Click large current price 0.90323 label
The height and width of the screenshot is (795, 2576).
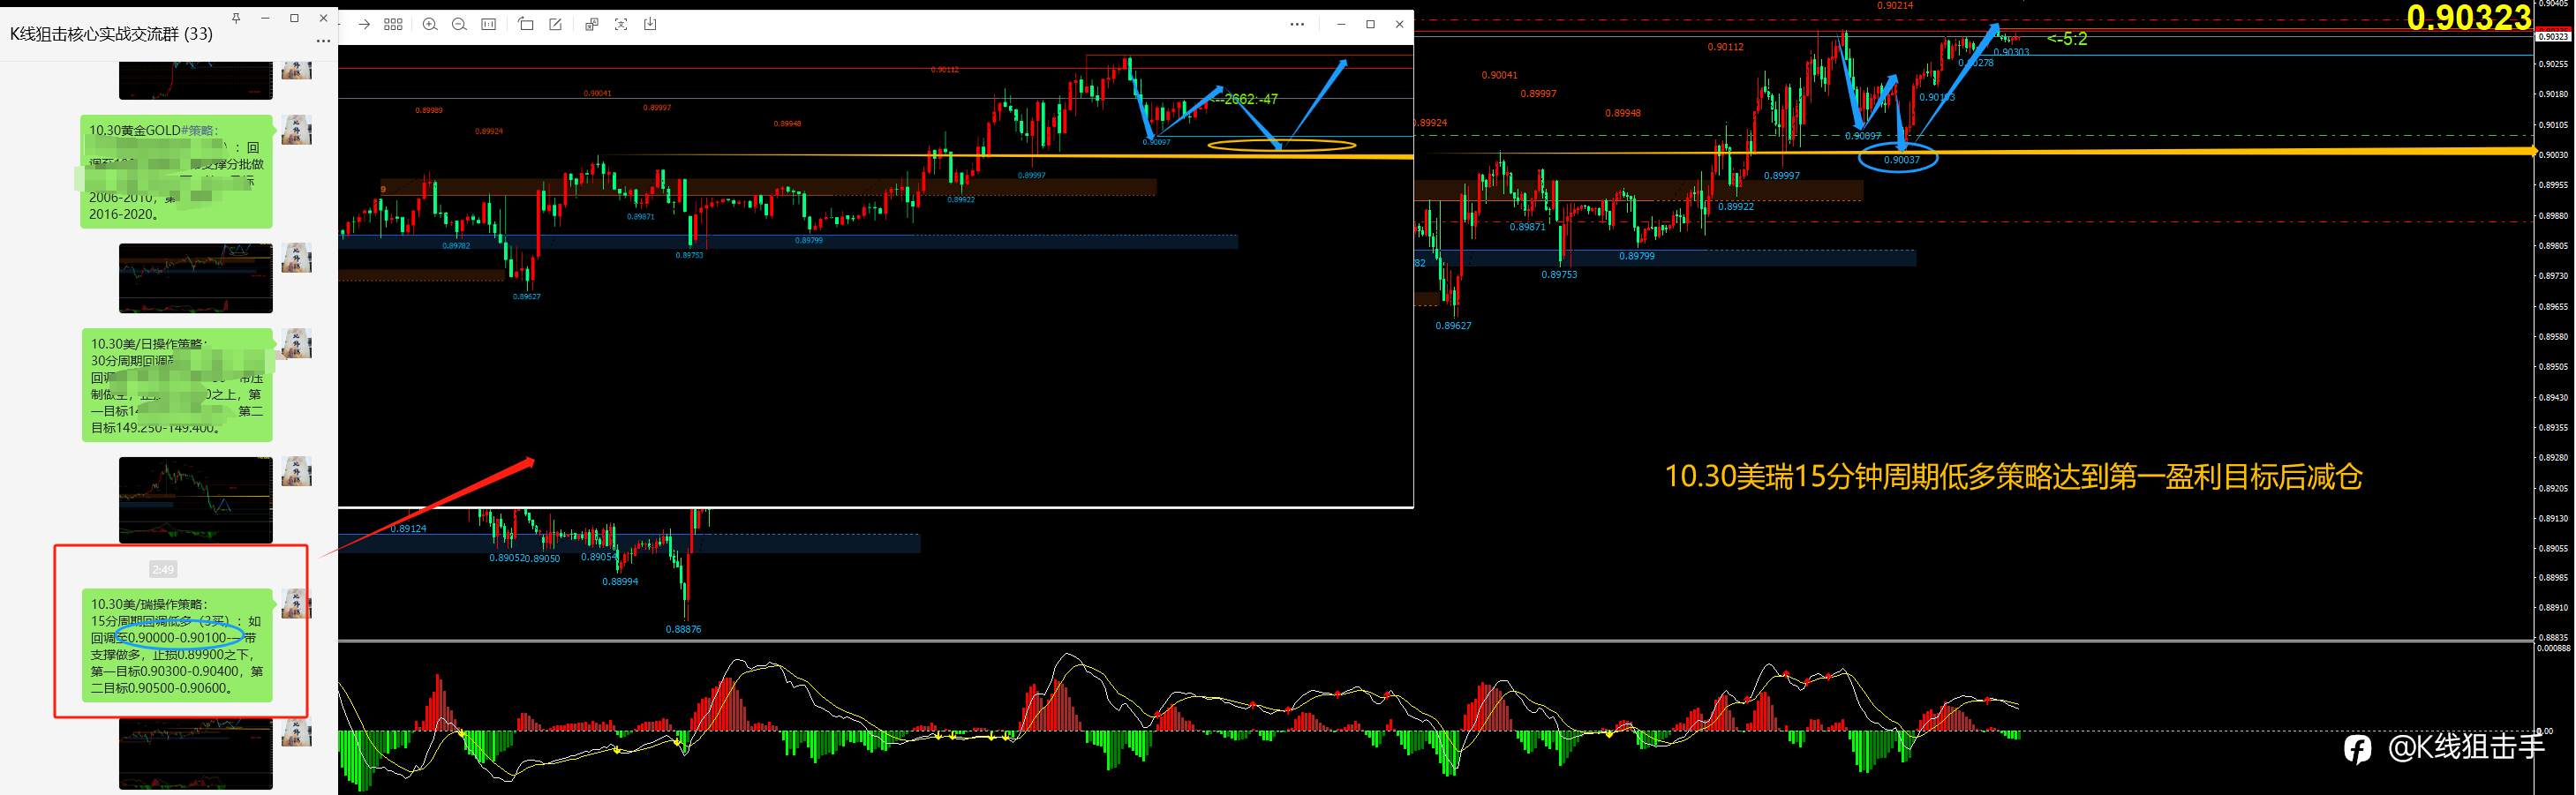pos(2467,17)
